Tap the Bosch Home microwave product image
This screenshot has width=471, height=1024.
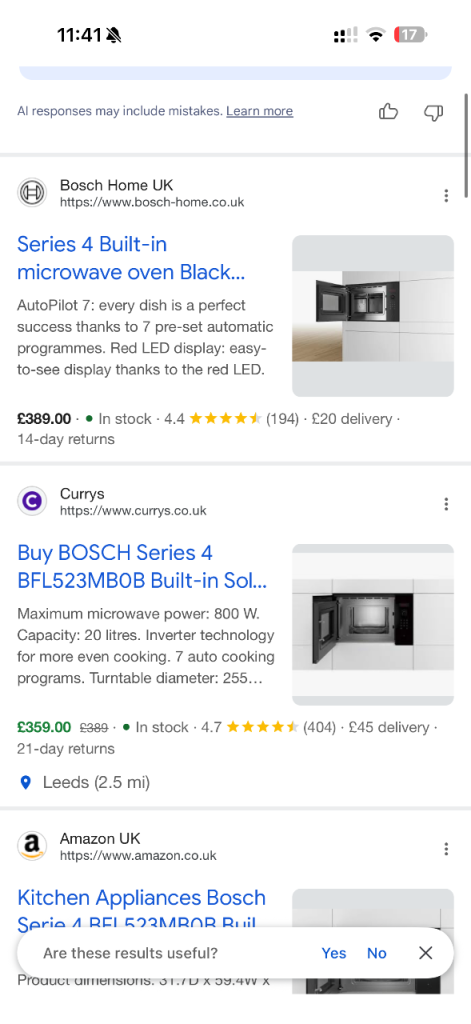point(372,315)
